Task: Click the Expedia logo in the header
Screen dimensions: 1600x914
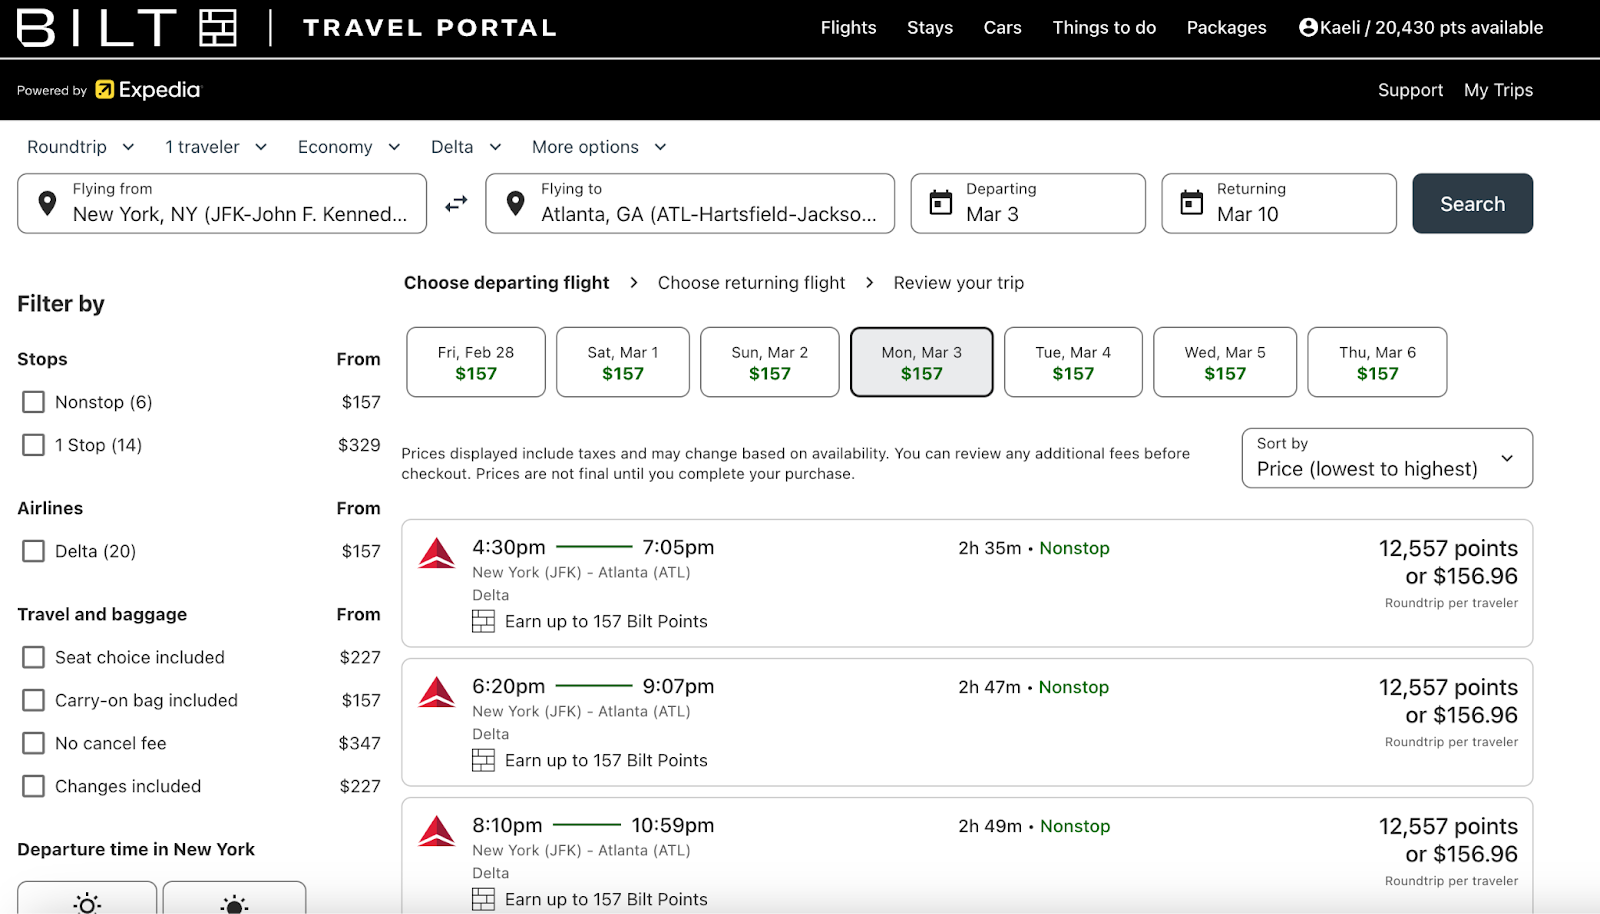Action: (x=148, y=90)
